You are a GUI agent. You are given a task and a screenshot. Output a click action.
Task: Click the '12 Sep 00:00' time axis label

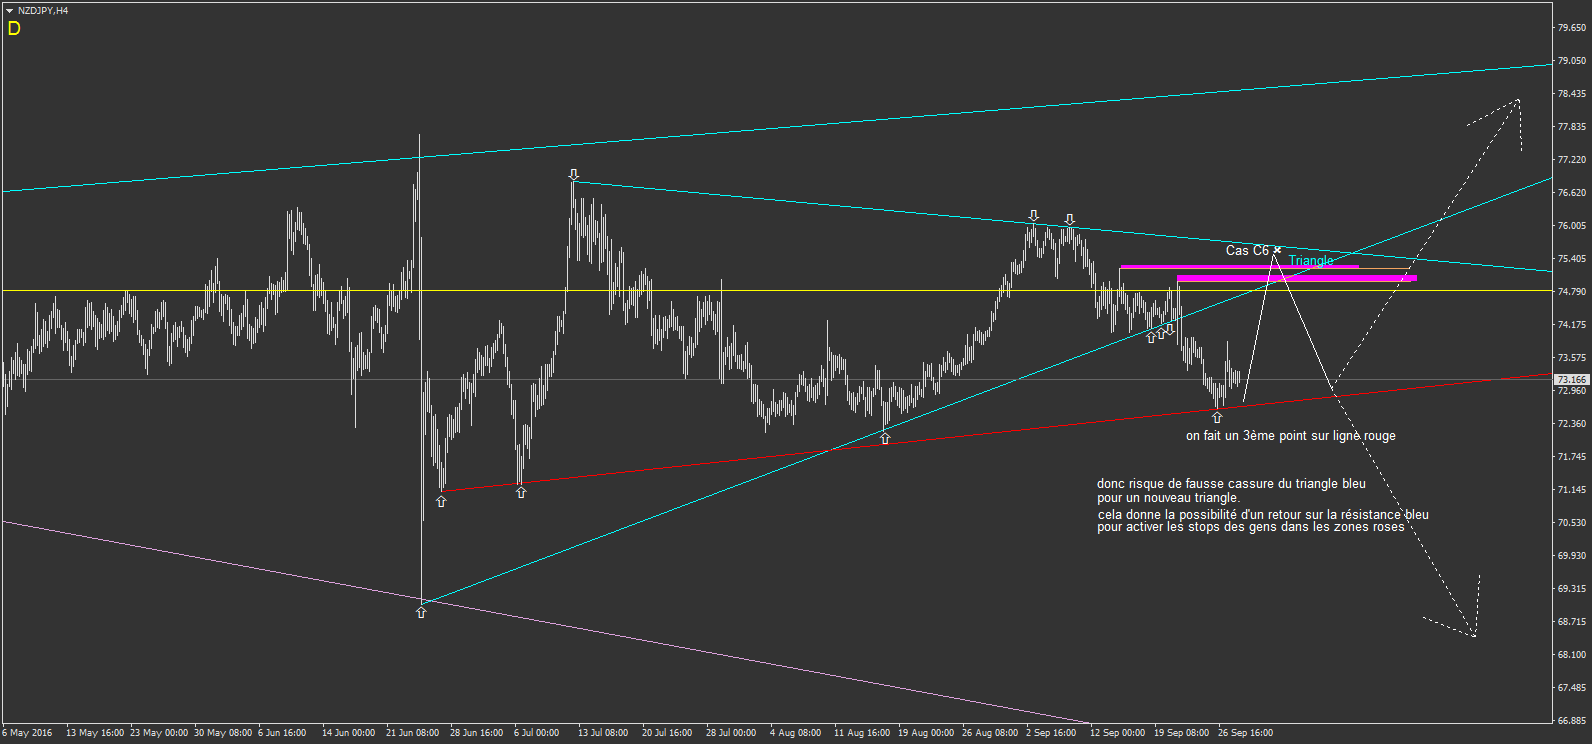pyautogui.click(x=1118, y=733)
